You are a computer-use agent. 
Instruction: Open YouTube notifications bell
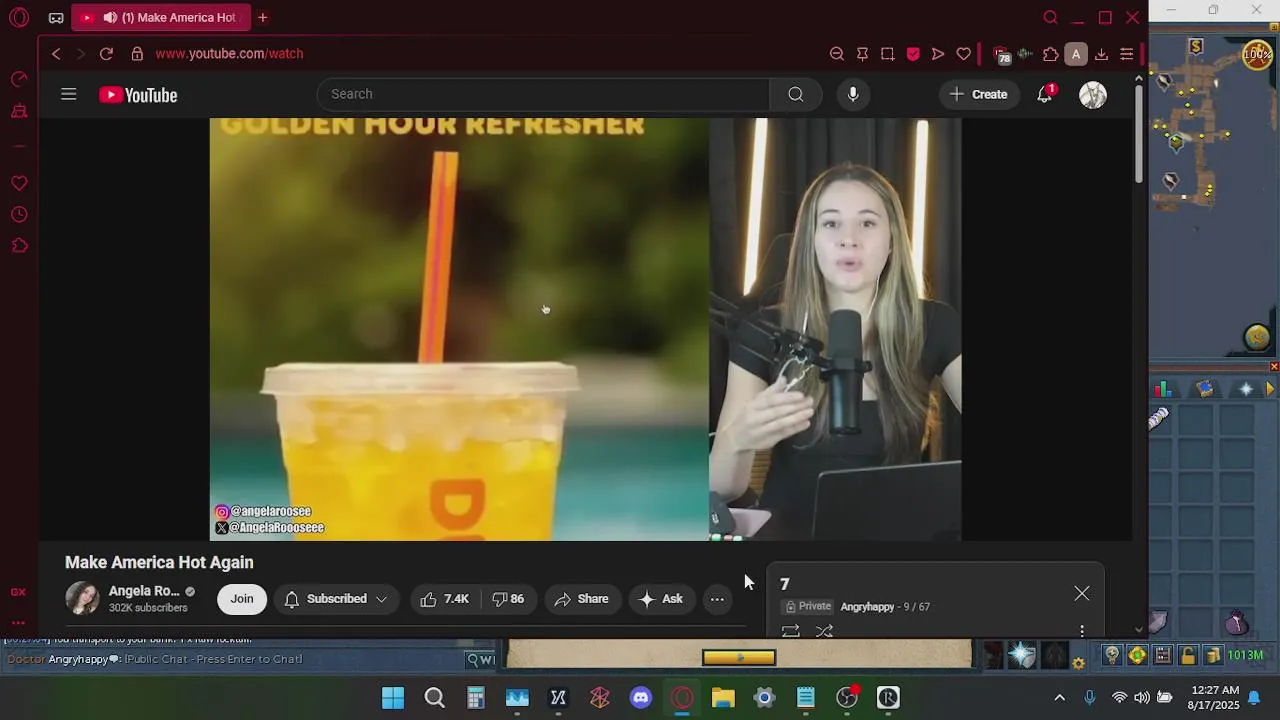1045,94
